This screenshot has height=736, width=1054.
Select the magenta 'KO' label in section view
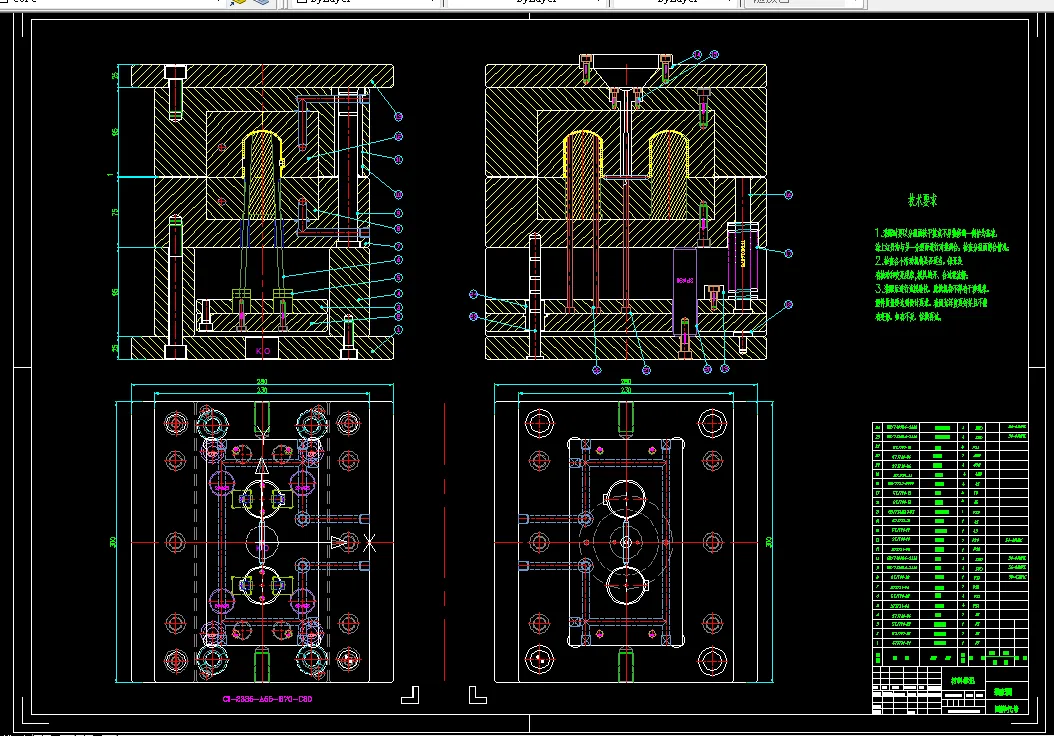point(263,350)
